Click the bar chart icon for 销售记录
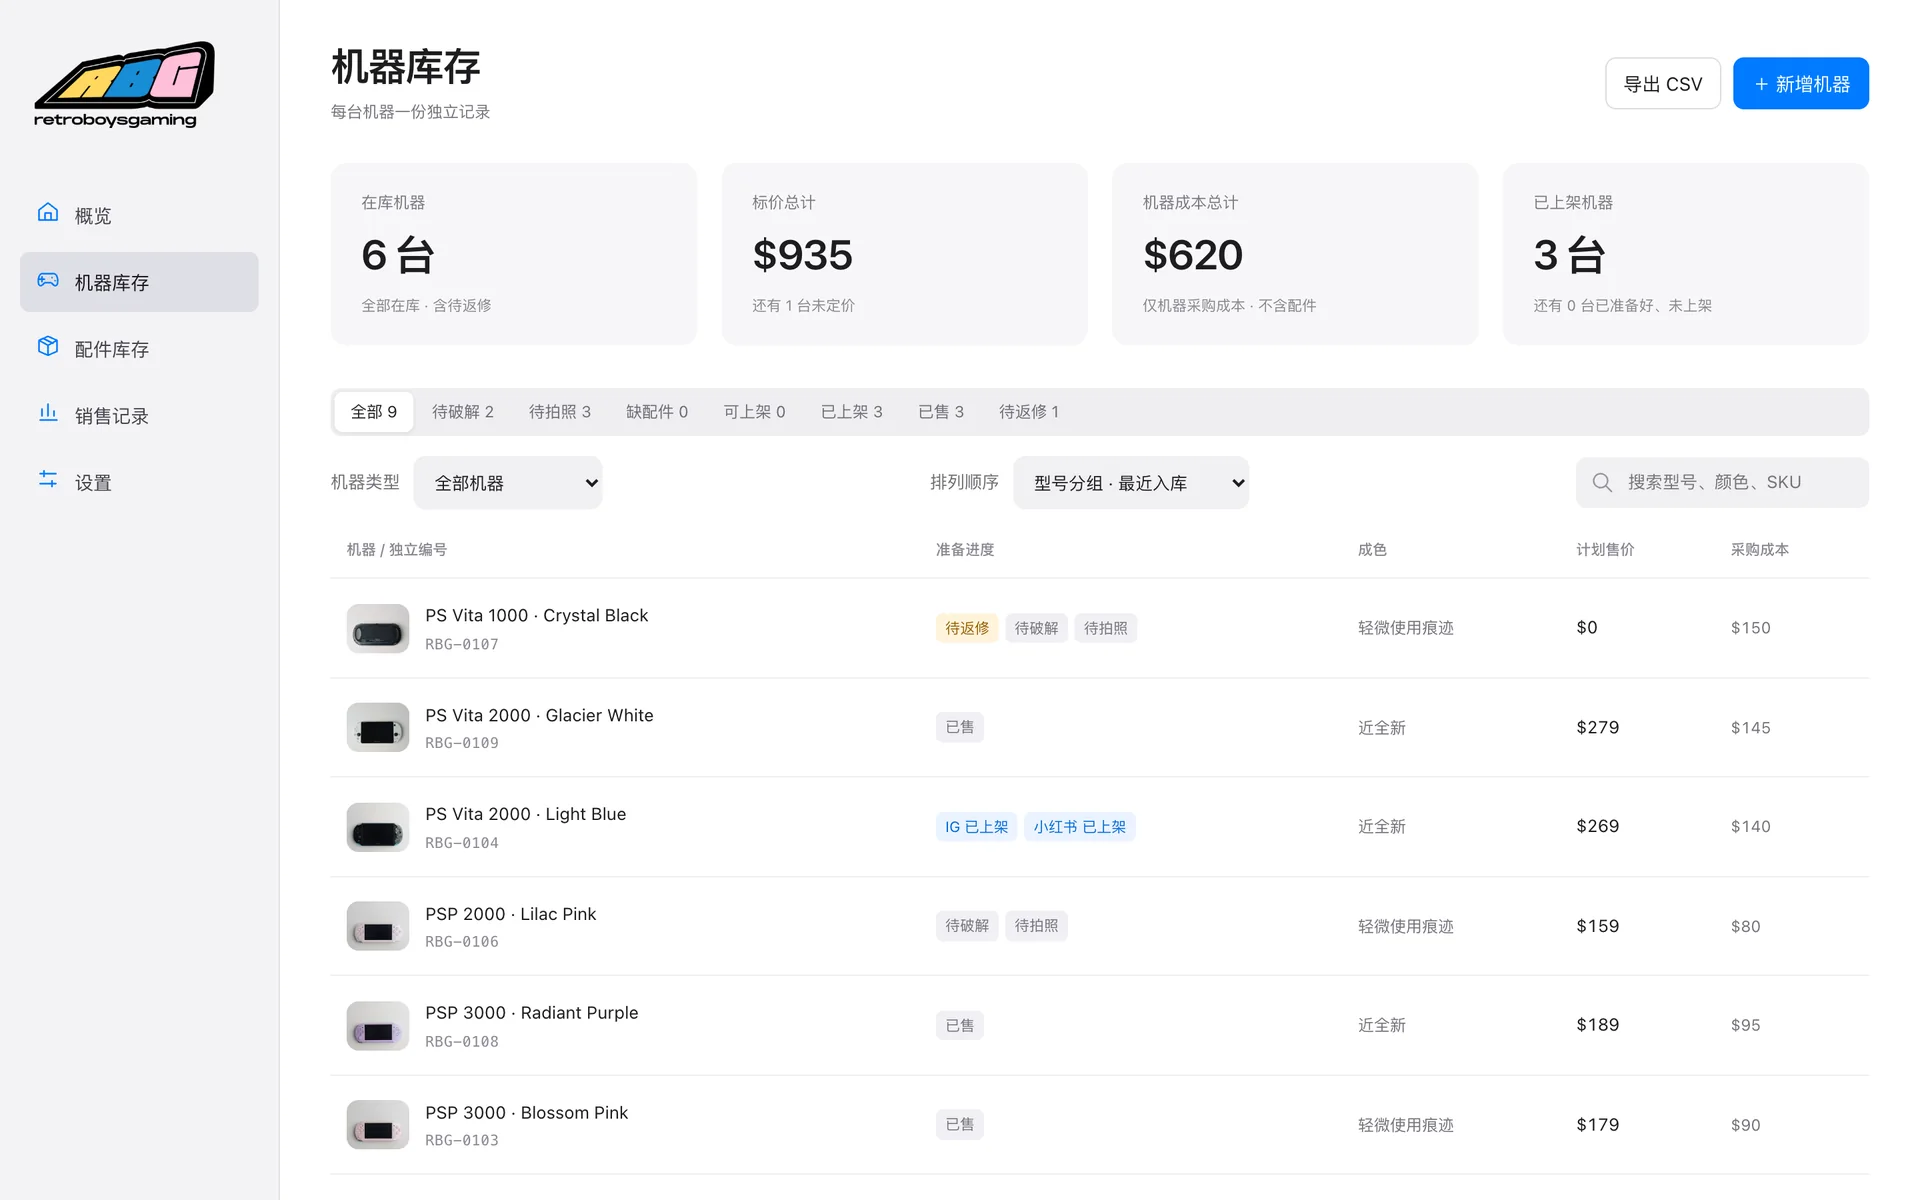The image size is (1920, 1200). pos(48,413)
